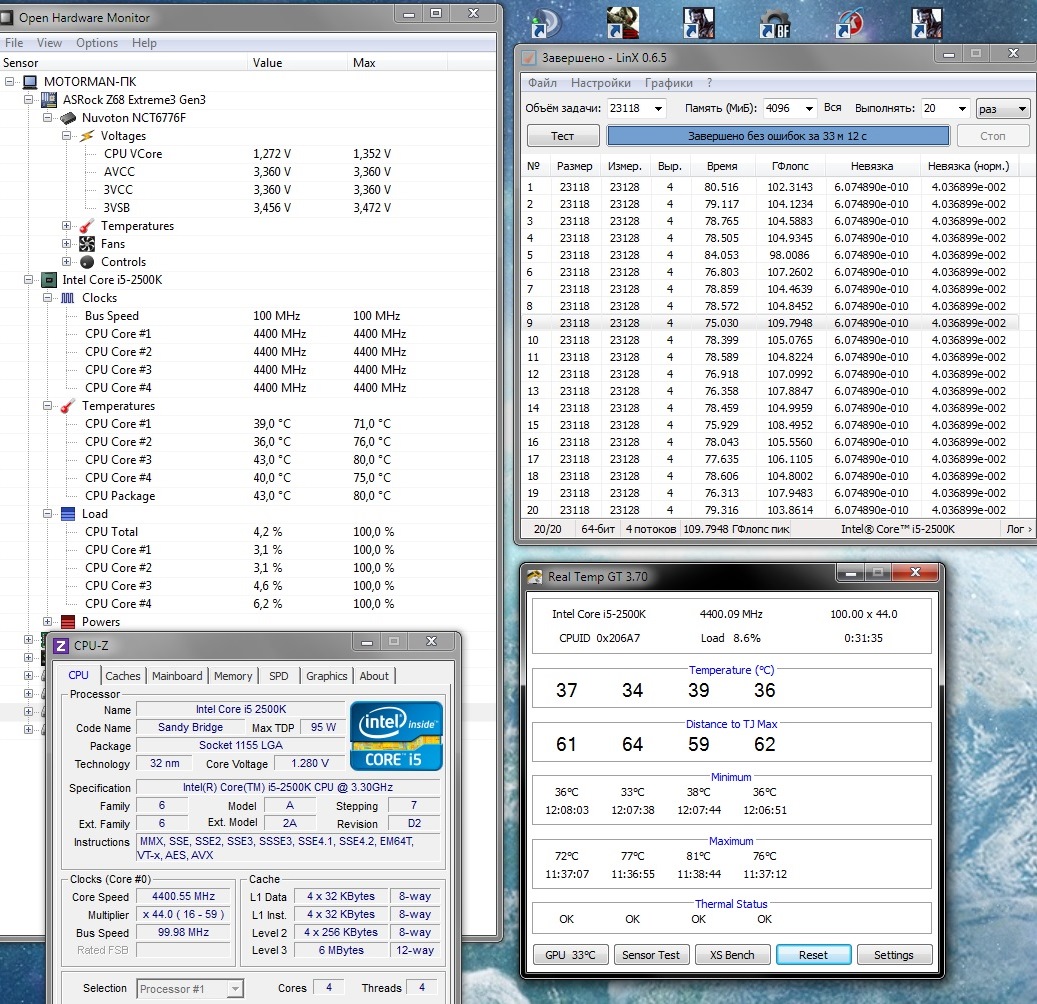Click the Вся memory button in LinX
Image resolution: width=1037 pixels, height=1004 pixels.
833,108
